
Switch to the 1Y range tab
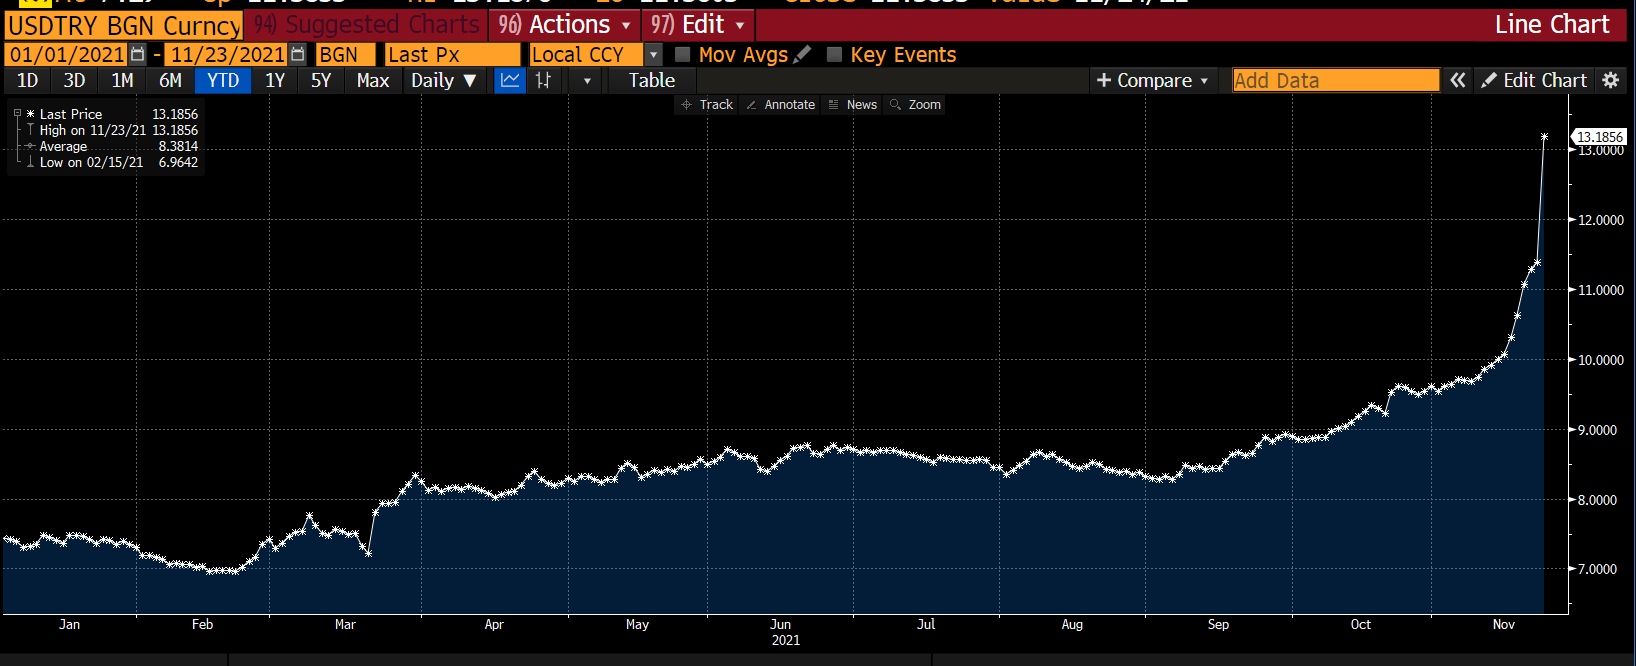pos(275,81)
